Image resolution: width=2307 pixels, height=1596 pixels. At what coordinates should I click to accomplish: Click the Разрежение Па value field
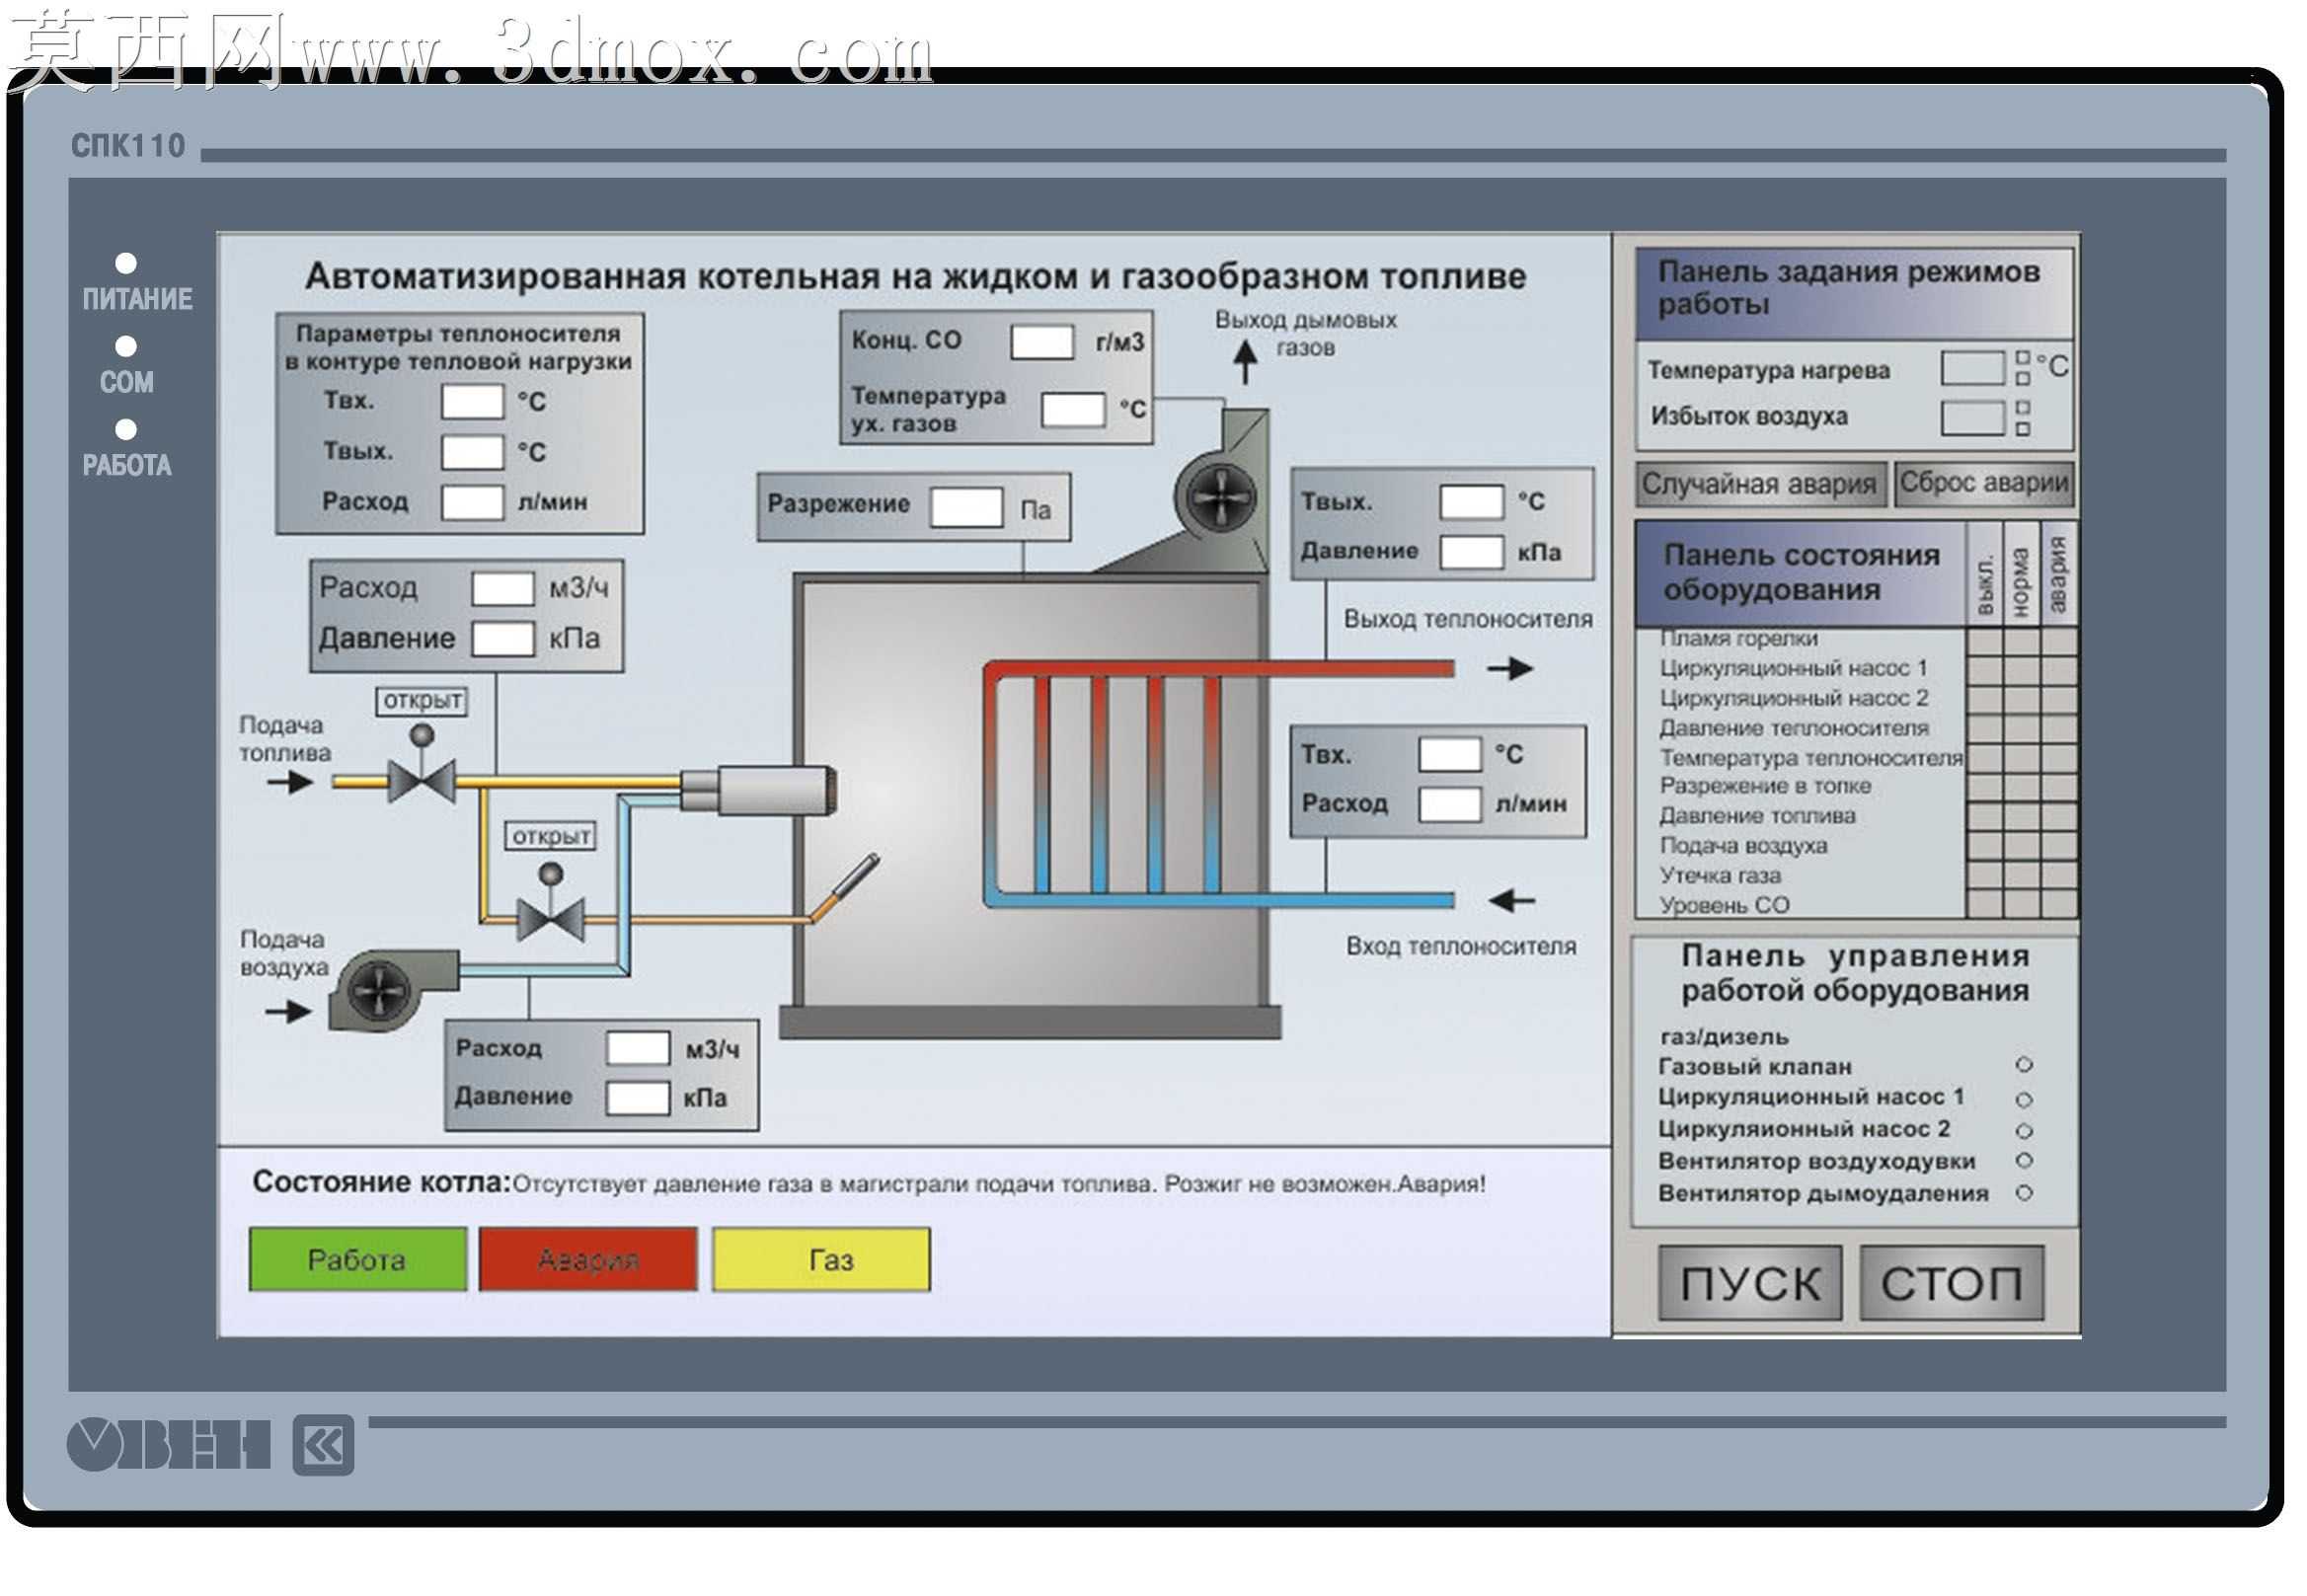[x=966, y=507]
